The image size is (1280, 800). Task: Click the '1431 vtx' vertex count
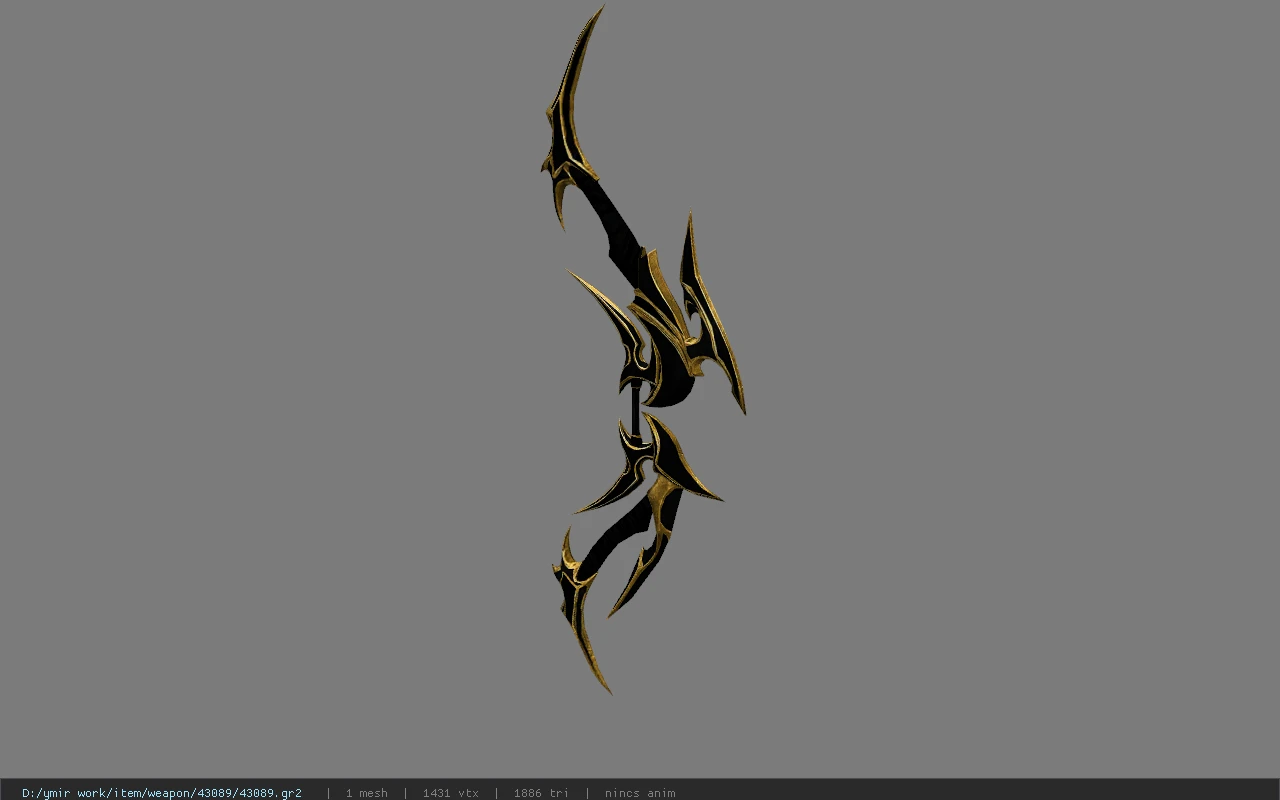coord(451,793)
